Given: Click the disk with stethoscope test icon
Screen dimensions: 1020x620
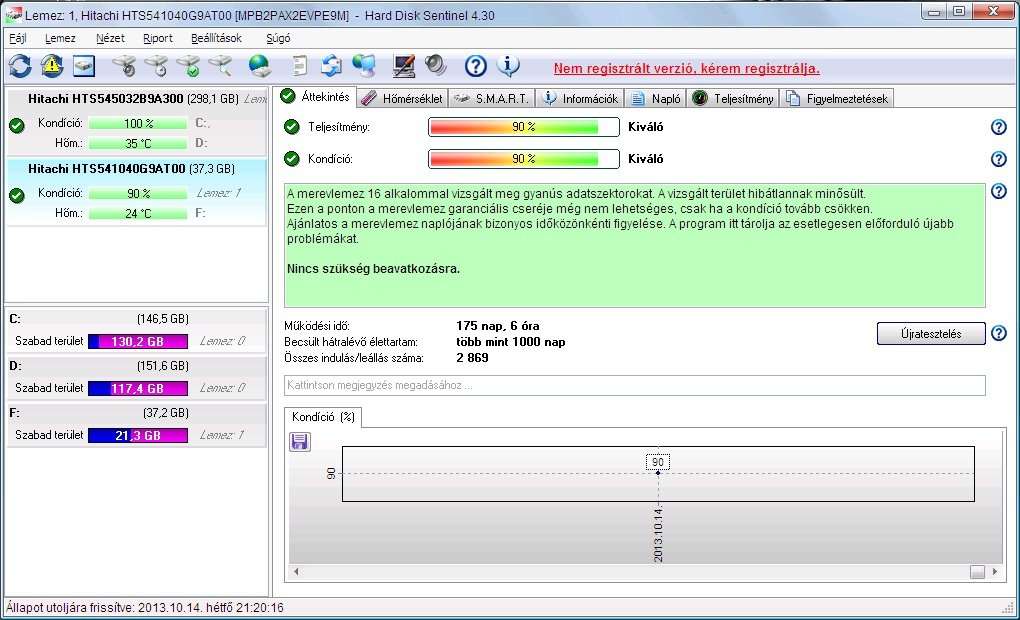Looking at the screenshot, I should (x=124, y=66).
